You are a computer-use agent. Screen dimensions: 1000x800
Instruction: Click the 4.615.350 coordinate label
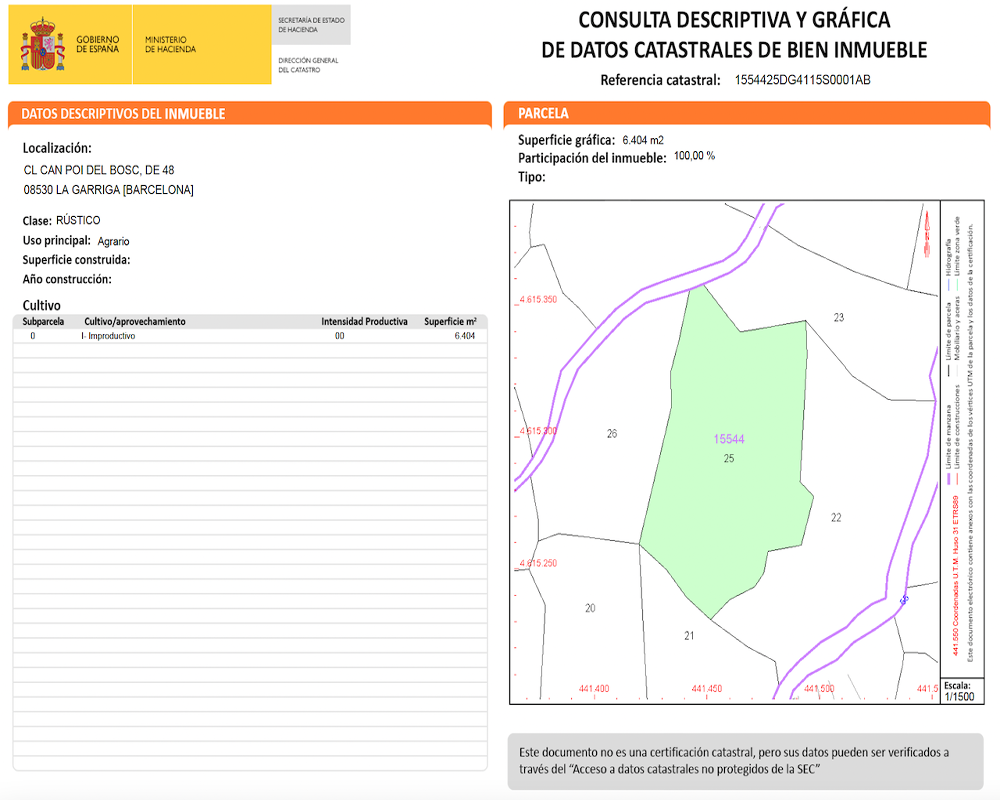538,299
